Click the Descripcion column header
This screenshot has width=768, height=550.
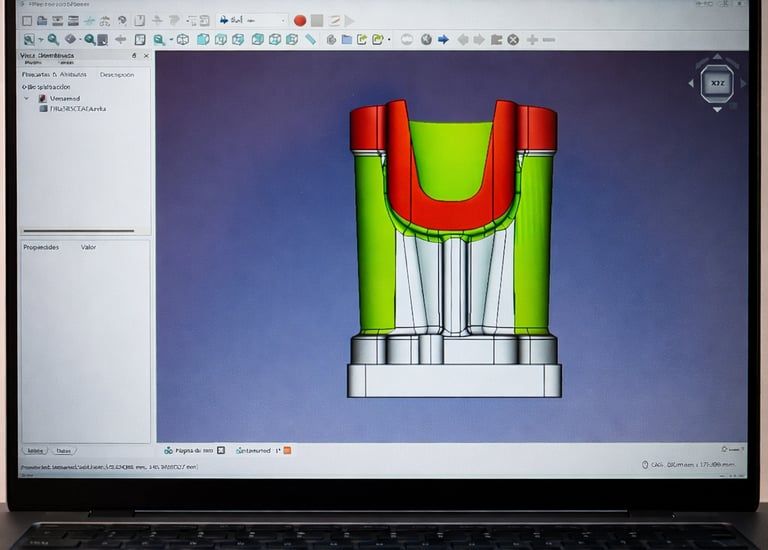[x=117, y=74]
